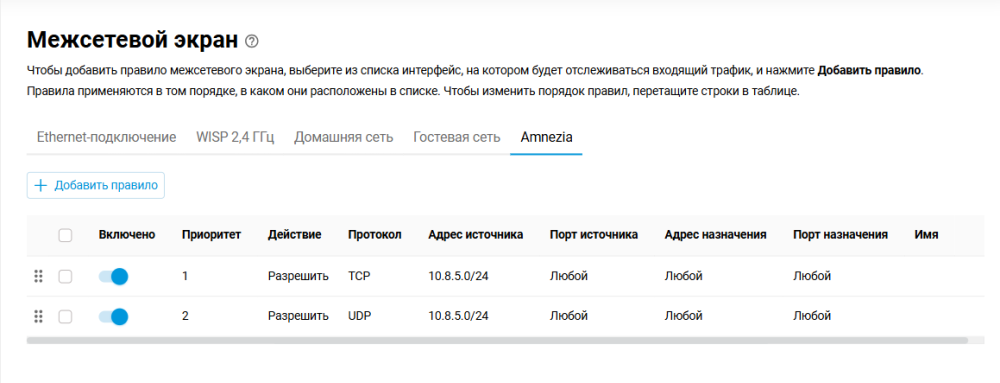1000x383 pixels.
Task: Open the help icon beside Межсетевой экран
Action: point(252,41)
